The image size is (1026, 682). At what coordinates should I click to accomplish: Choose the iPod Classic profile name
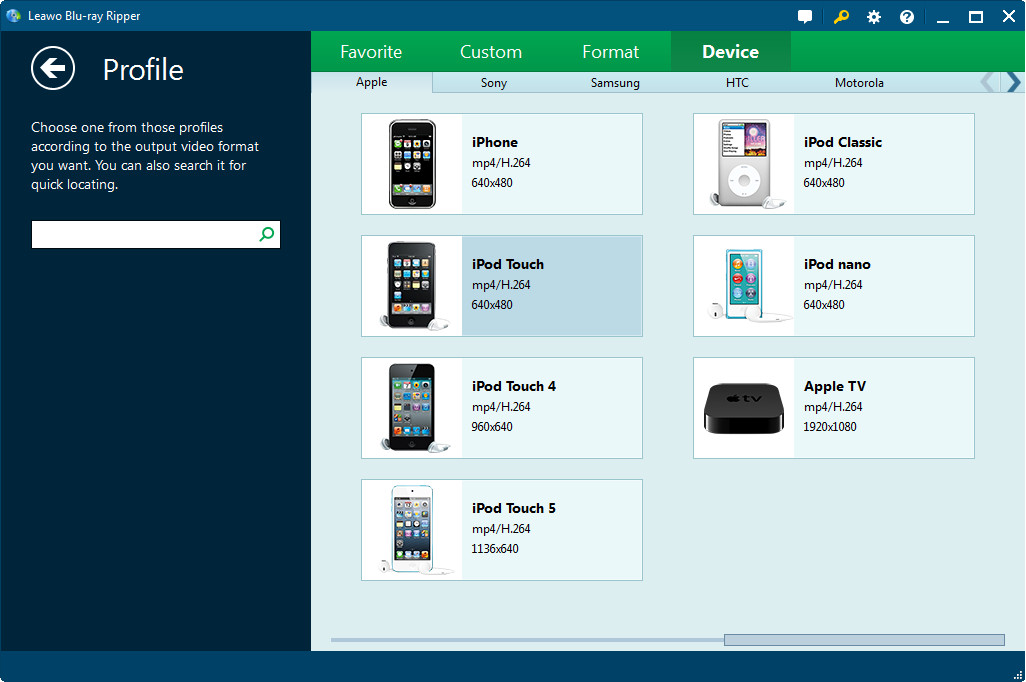tap(843, 142)
